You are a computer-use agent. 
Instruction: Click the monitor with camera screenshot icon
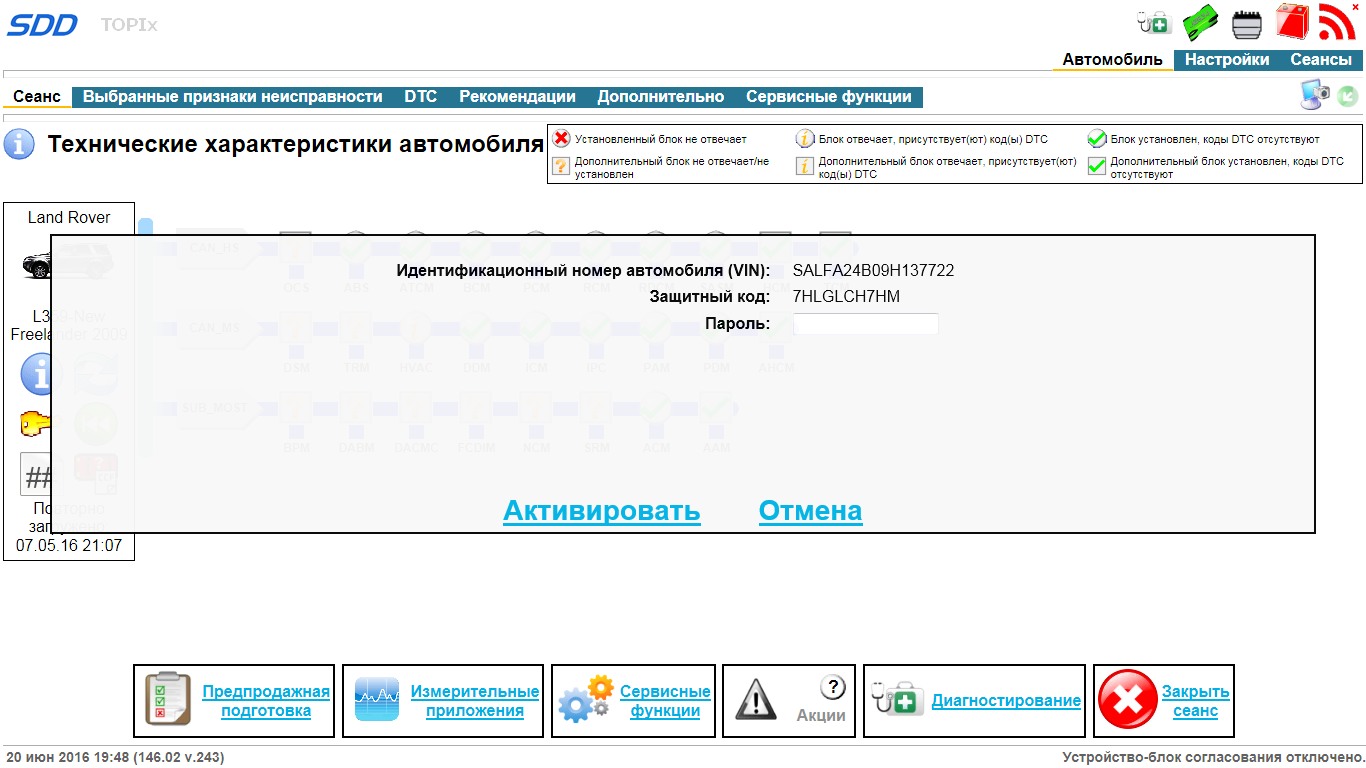(x=1314, y=94)
